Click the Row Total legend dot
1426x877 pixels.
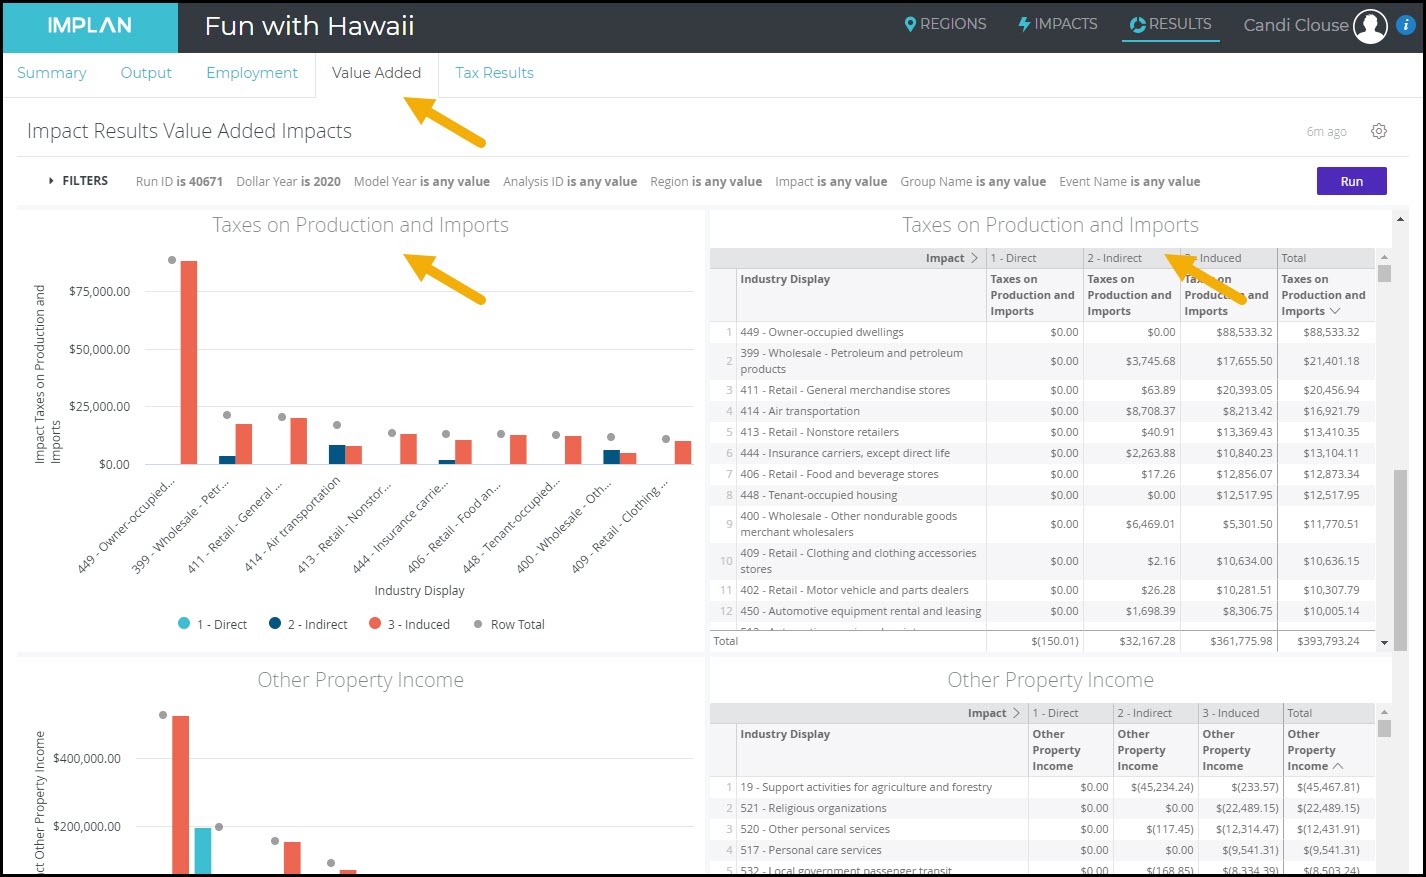coord(478,624)
